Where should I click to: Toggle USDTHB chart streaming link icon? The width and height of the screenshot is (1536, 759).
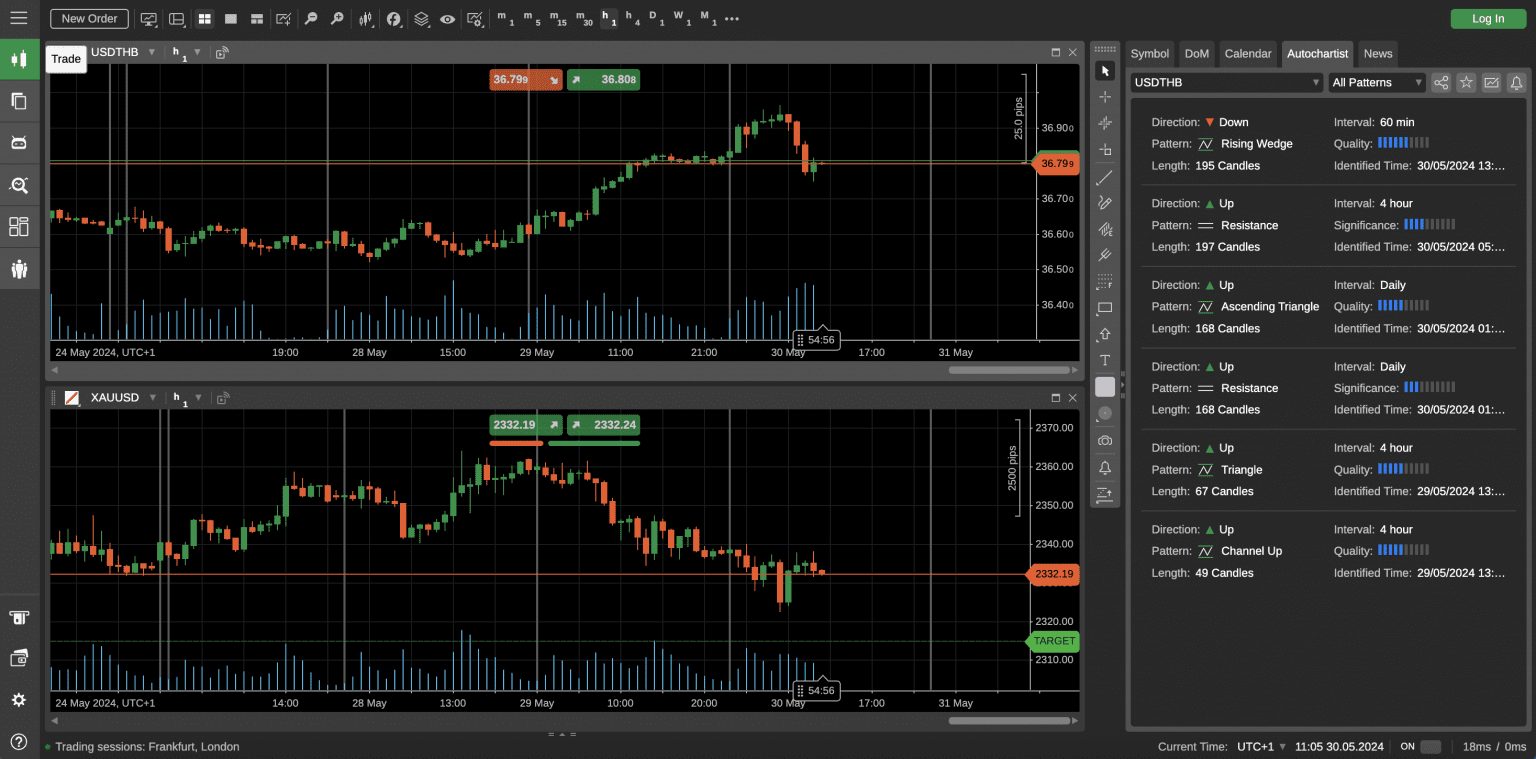coord(222,52)
